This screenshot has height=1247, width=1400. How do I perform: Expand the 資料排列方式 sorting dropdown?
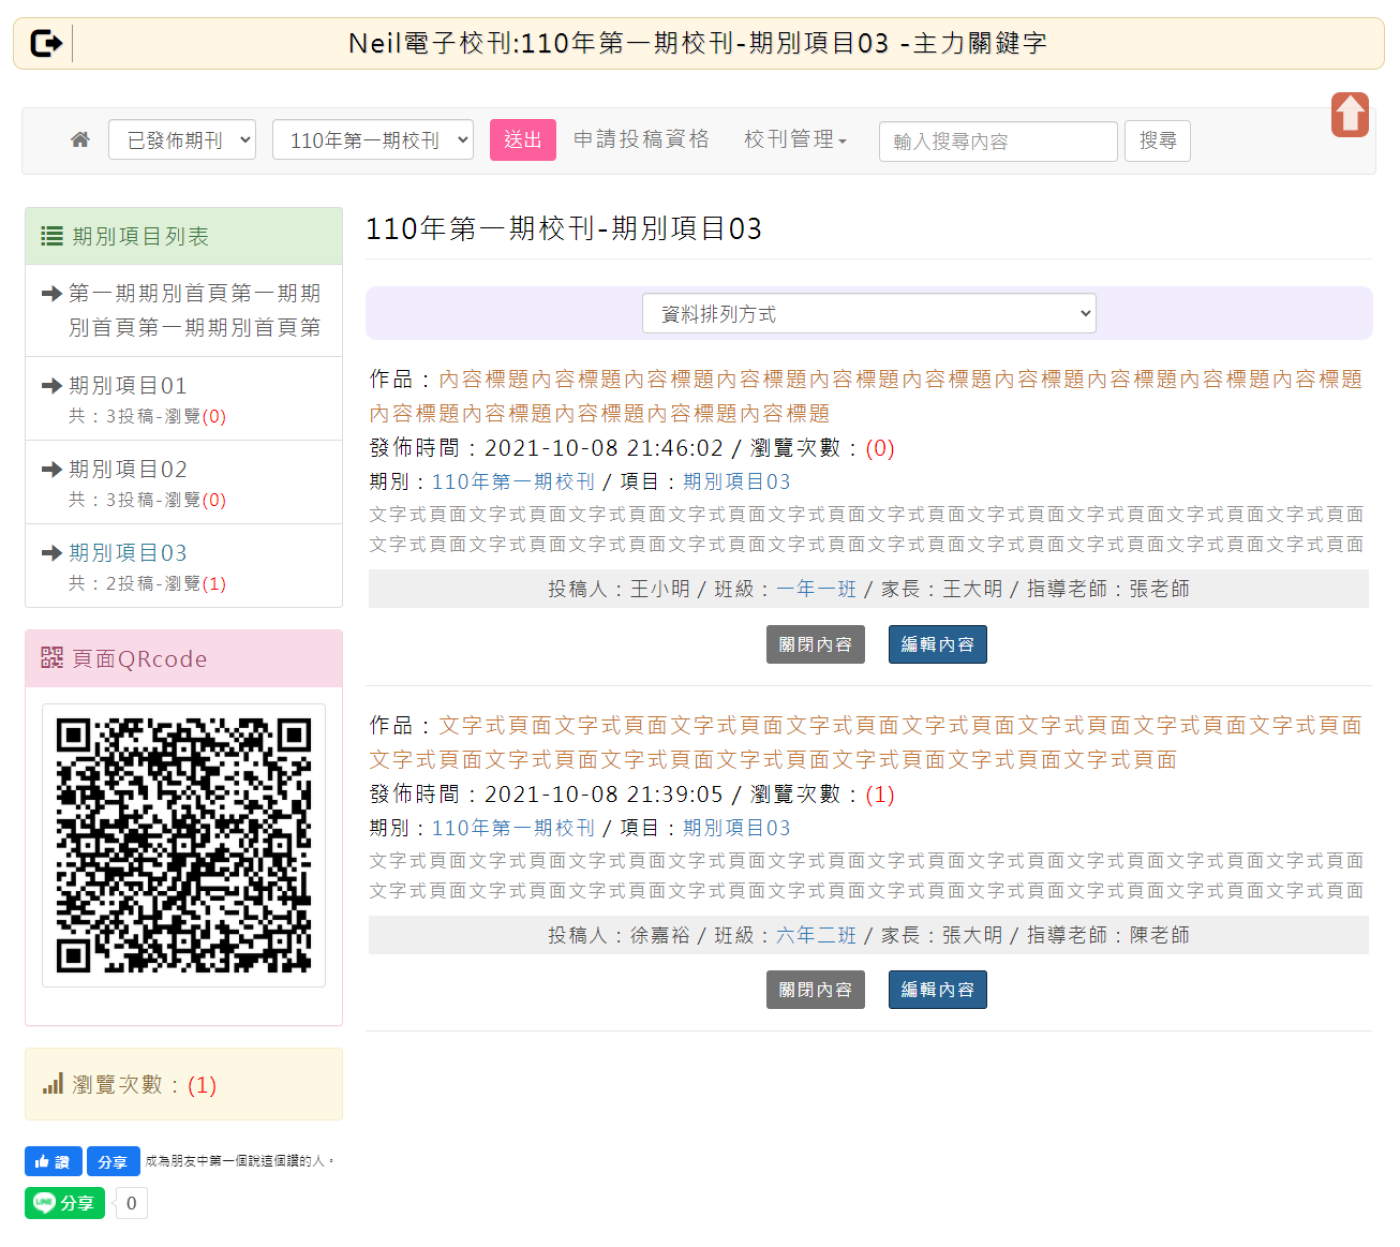[x=868, y=314]
